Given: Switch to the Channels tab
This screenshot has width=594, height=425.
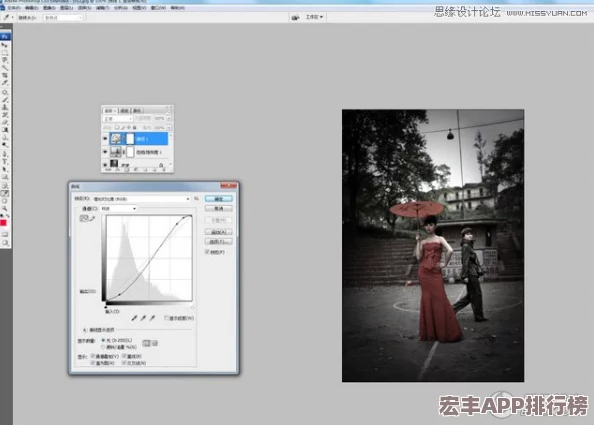Looking at the screenshot, I should [125, 111].
